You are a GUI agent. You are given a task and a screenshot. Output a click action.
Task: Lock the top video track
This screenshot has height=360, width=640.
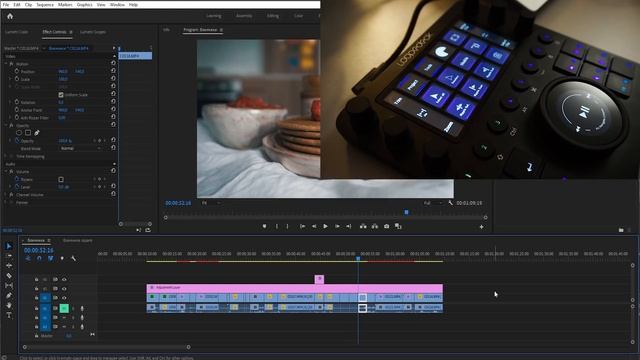(x=36, y=280)
